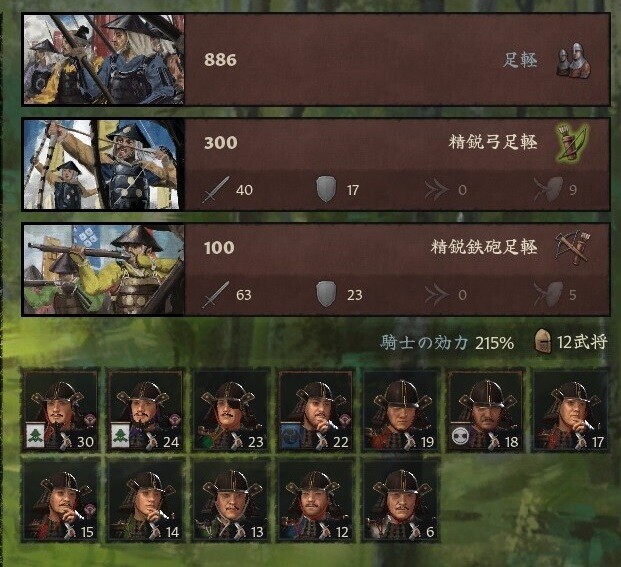
Task: Click the green bow icon for 精鋭弓足軽
Action: coord(572,142)
